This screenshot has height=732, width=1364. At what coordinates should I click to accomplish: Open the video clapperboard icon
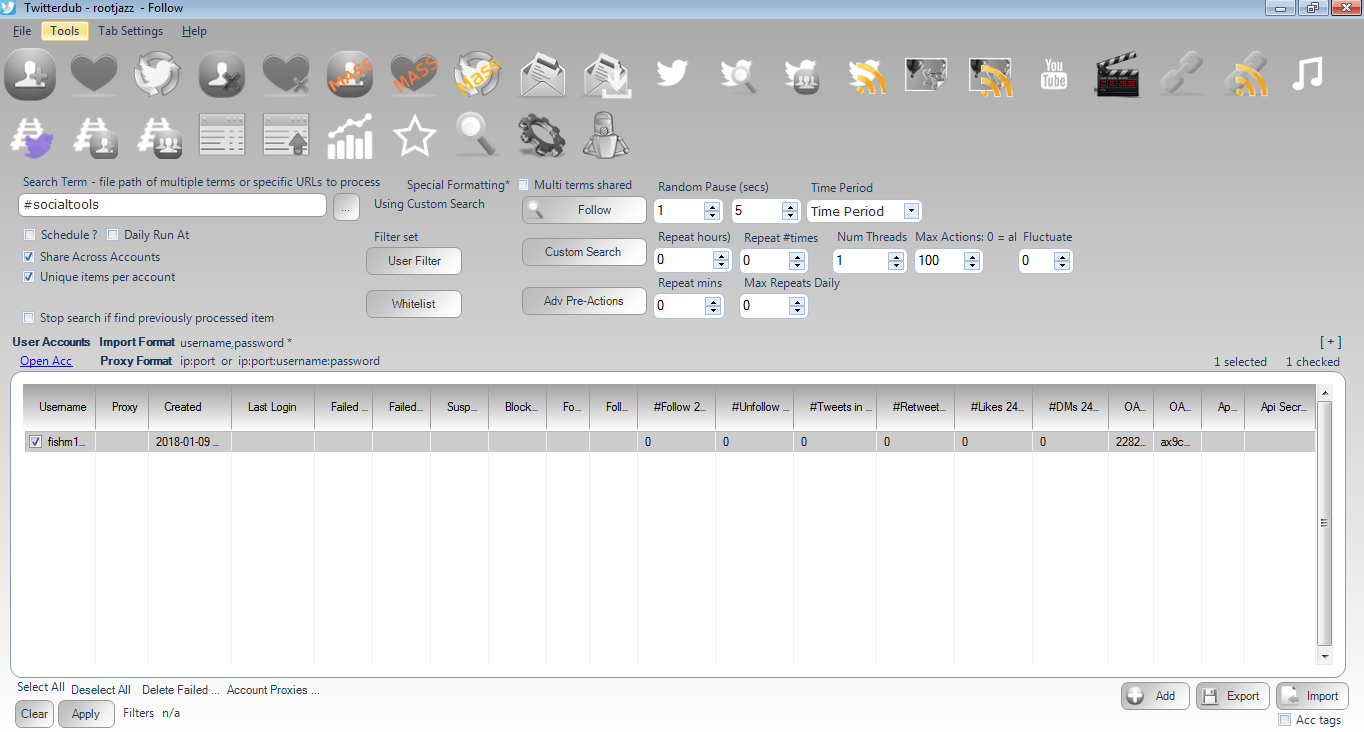coord(1118,74)
